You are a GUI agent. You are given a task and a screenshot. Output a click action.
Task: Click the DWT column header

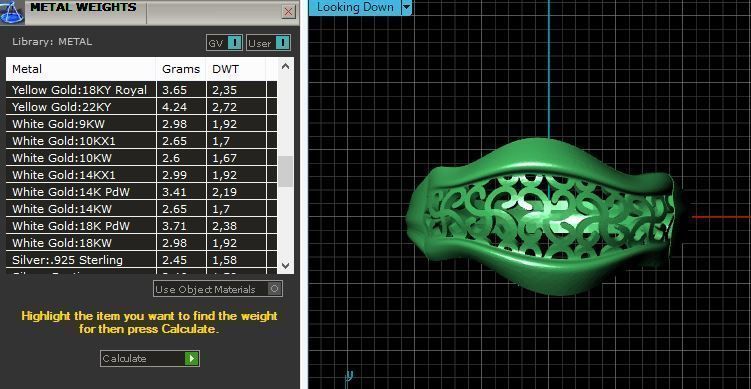pyautogui.click(x=236, y=69)
